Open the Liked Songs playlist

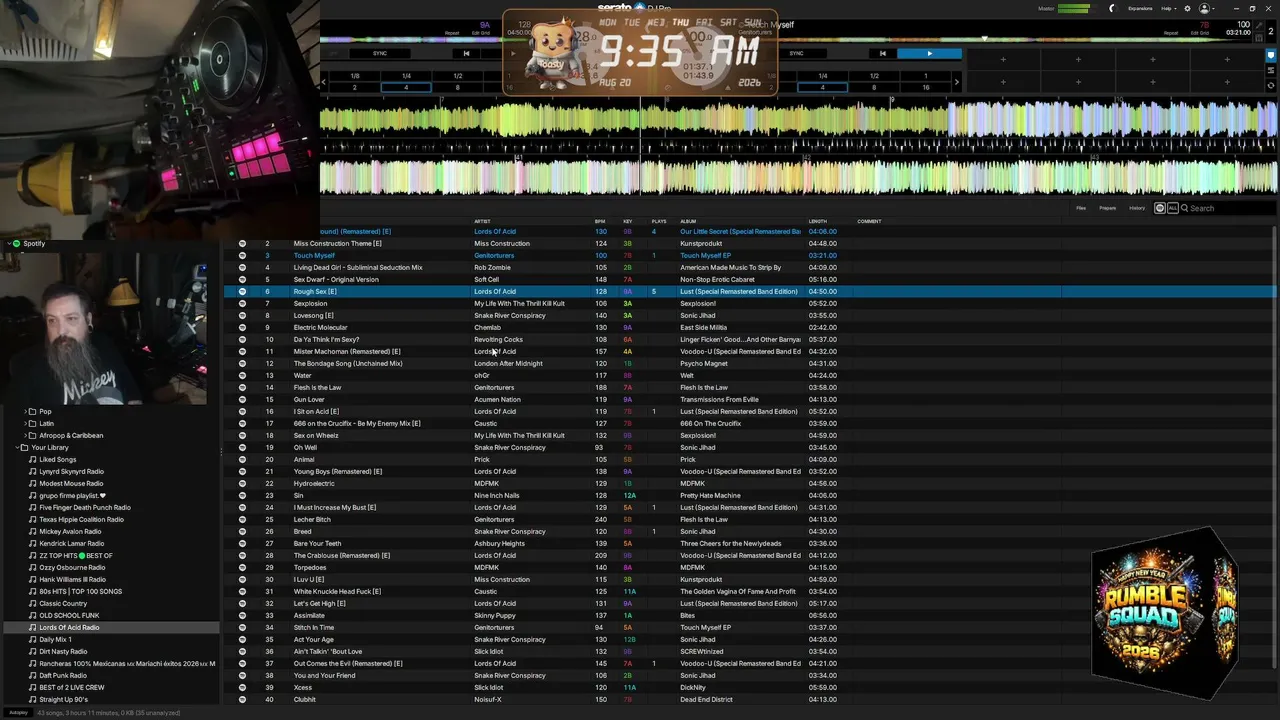[x=58, y=459]
